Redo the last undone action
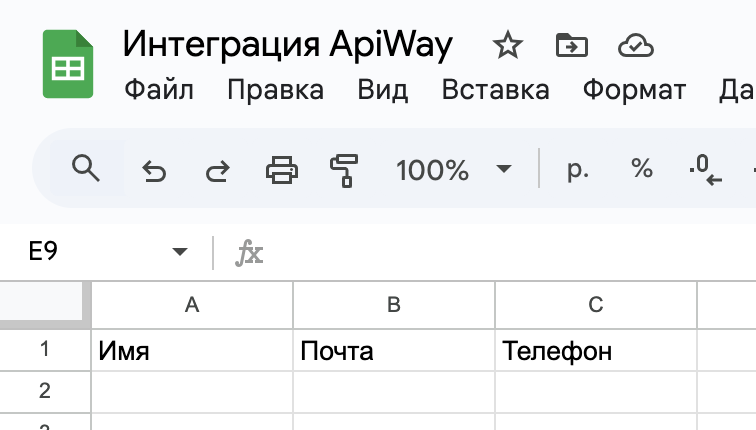Viewport: 756px width, 430px height. [217, 171]
